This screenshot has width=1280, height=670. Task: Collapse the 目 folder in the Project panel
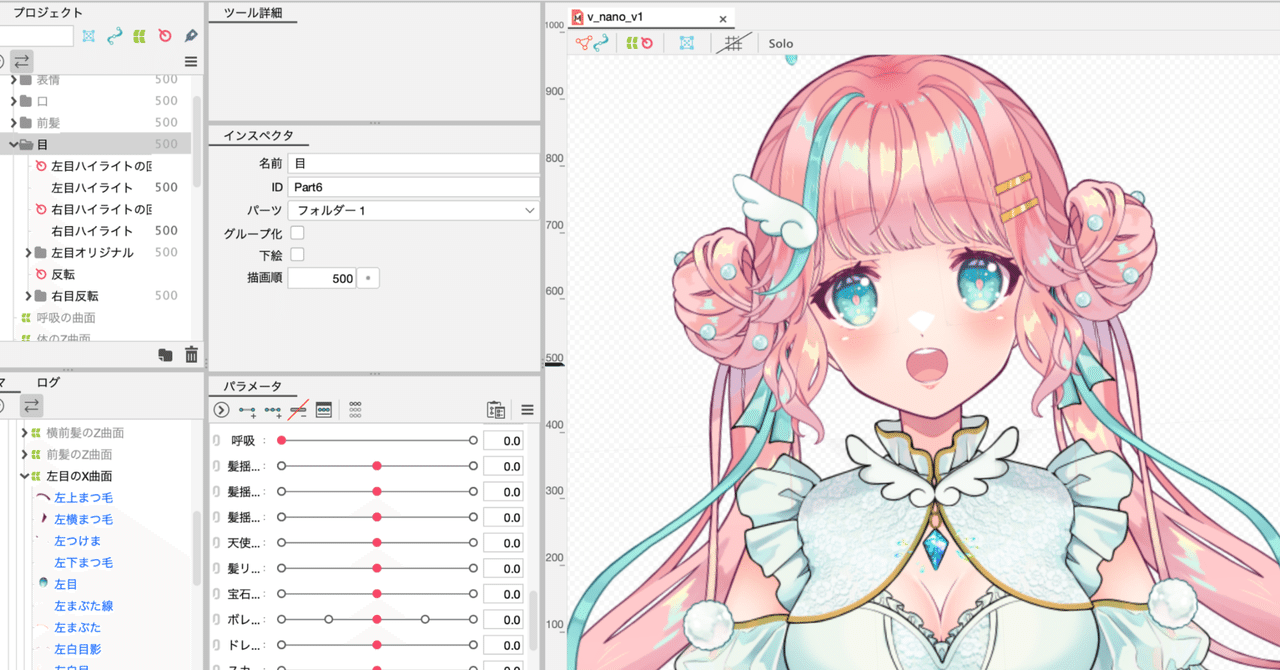(x=15, y=144)
